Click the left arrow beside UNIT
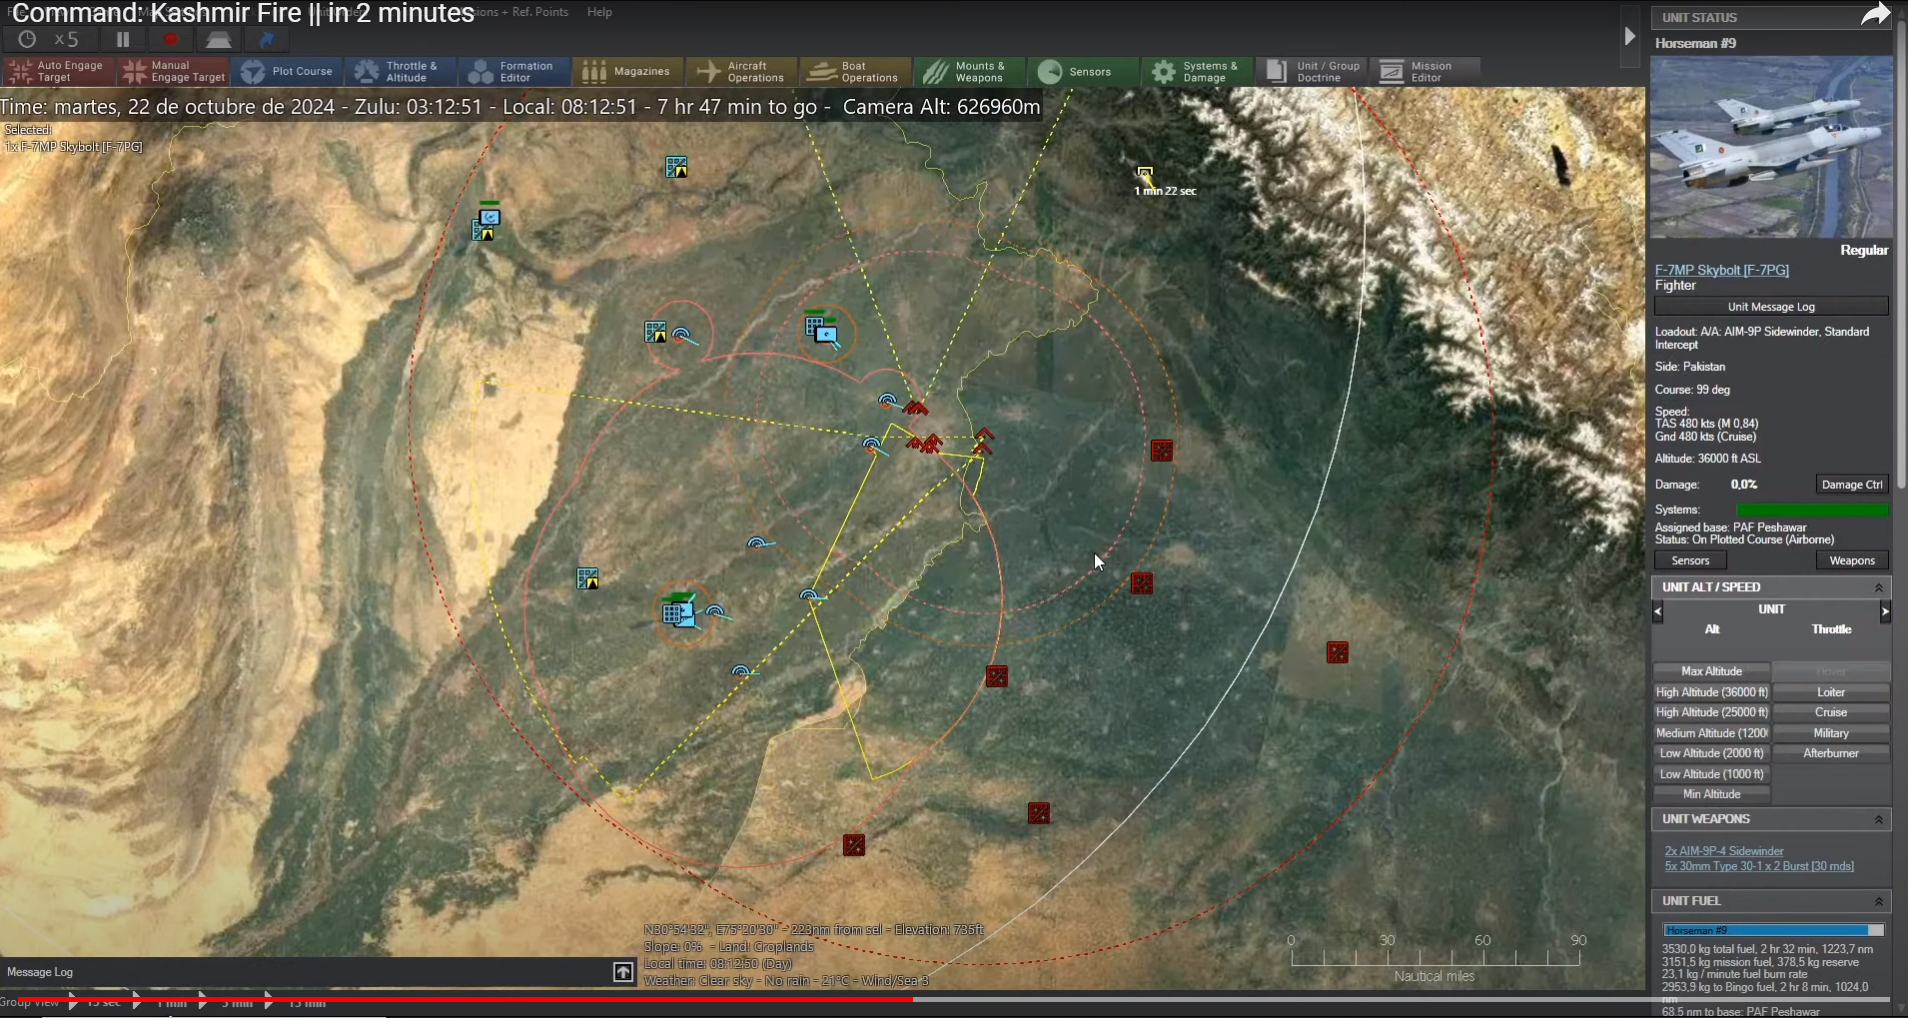This screenshot has width=1908, height=1018. (1658, 610)
